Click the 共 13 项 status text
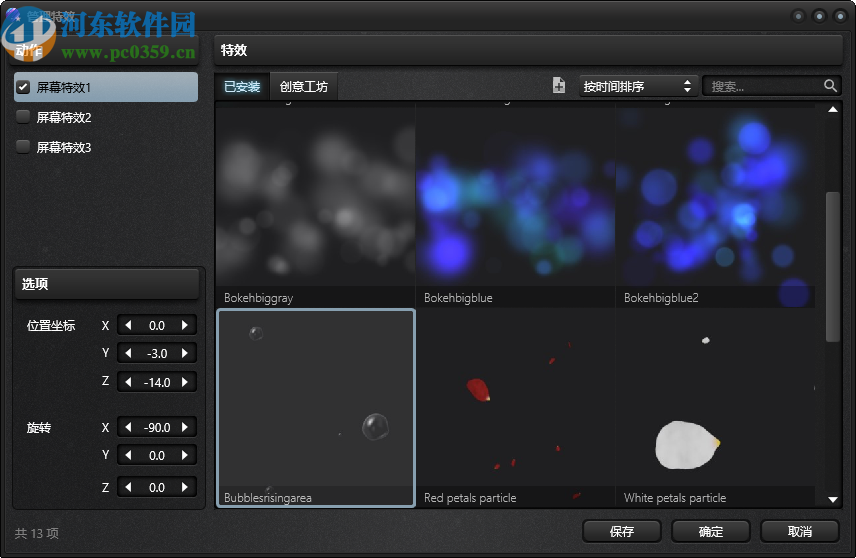Screen dimensions: 856x558 37,533
